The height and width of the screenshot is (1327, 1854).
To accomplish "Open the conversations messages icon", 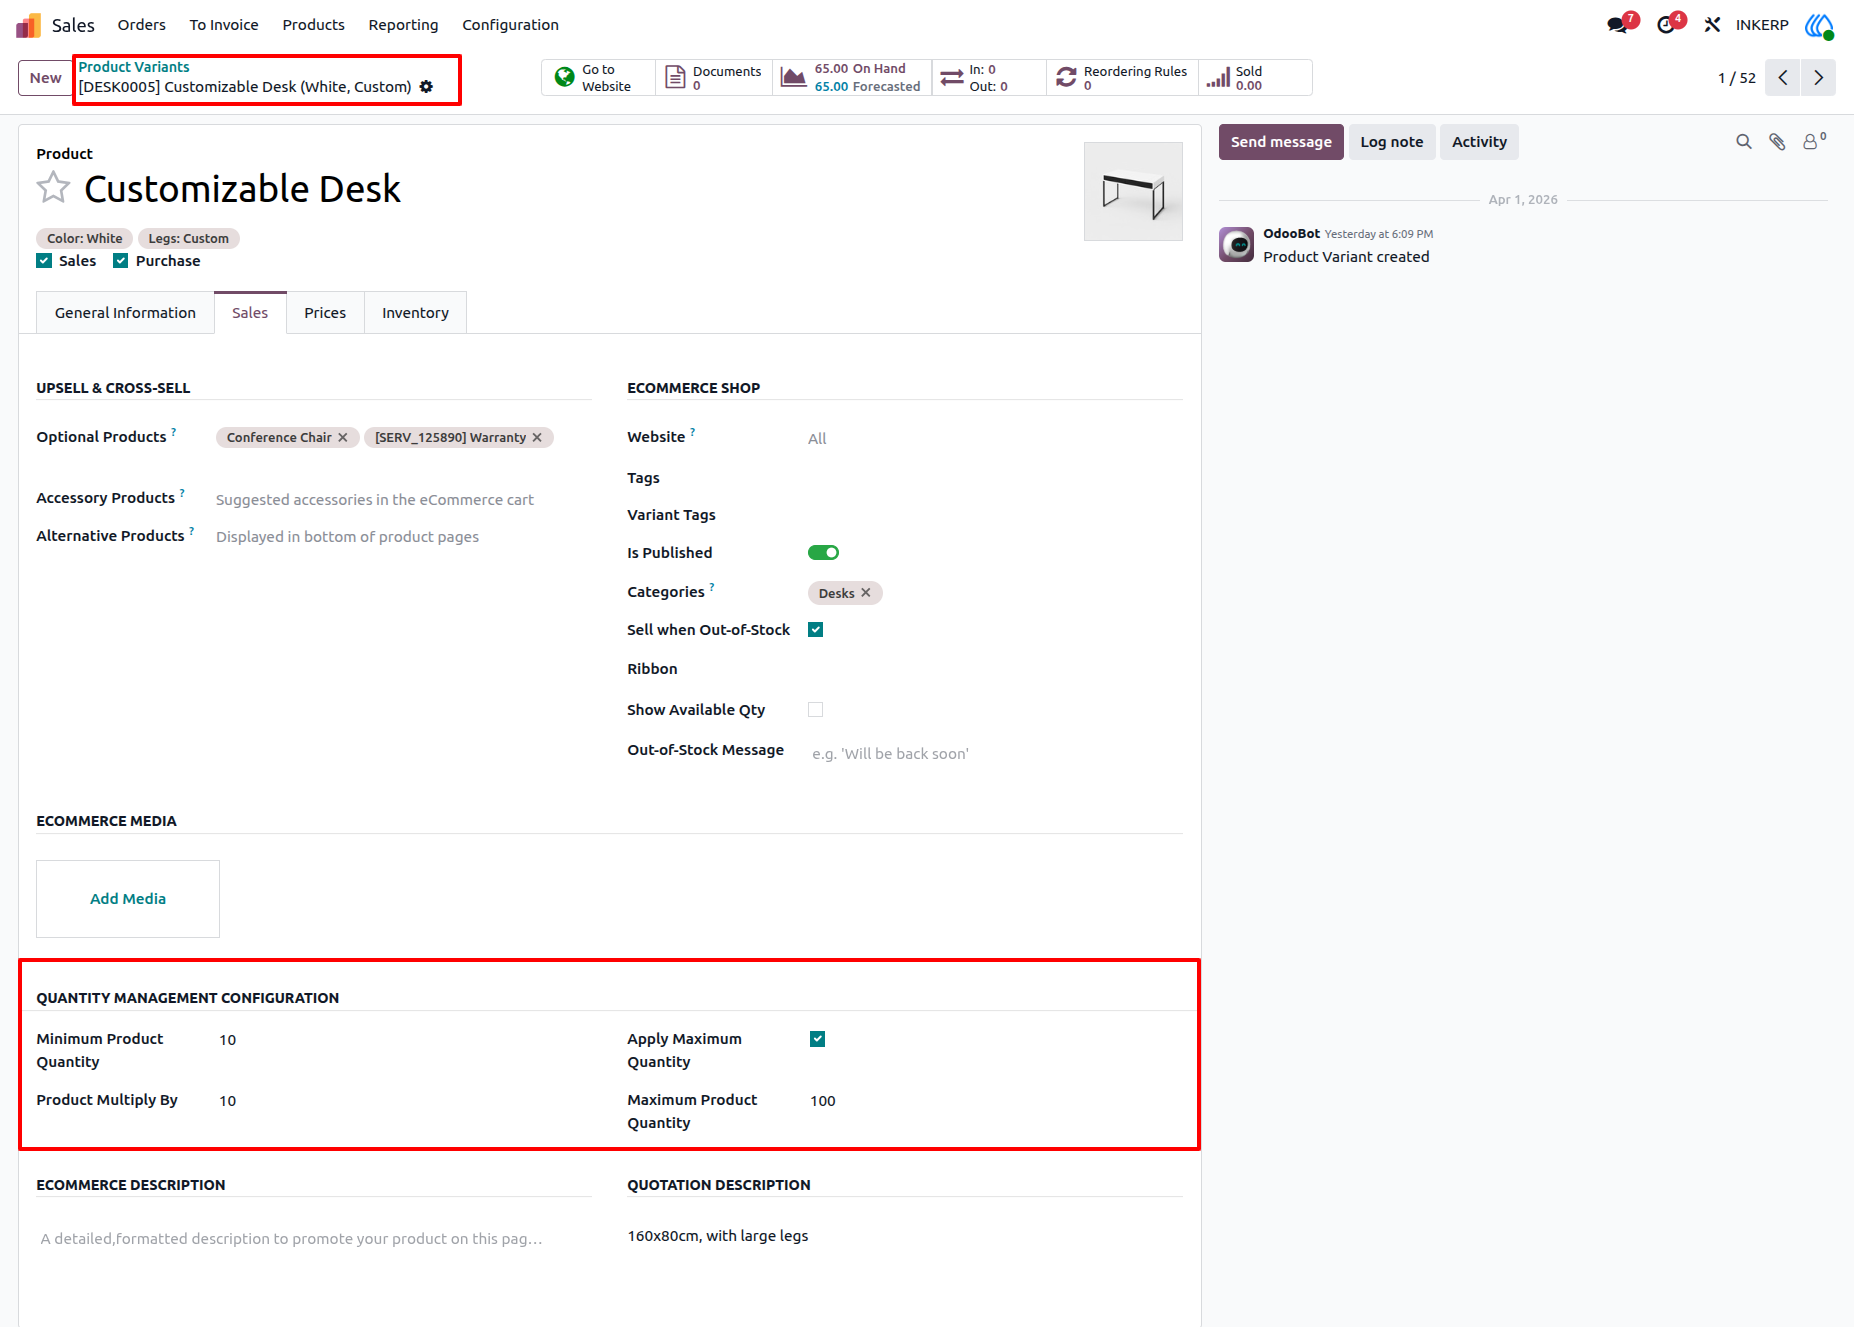I will [1619, 25].
